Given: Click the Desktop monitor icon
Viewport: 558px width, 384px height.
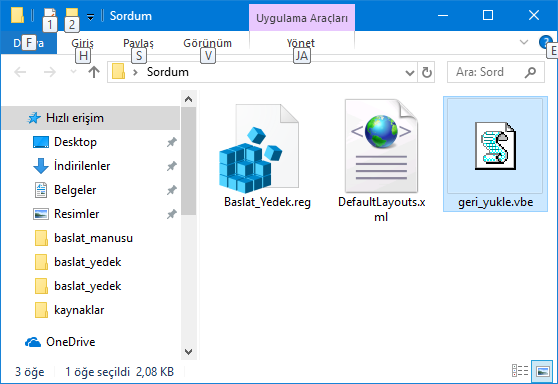Looking at the screenshot, I should [41, 142].
